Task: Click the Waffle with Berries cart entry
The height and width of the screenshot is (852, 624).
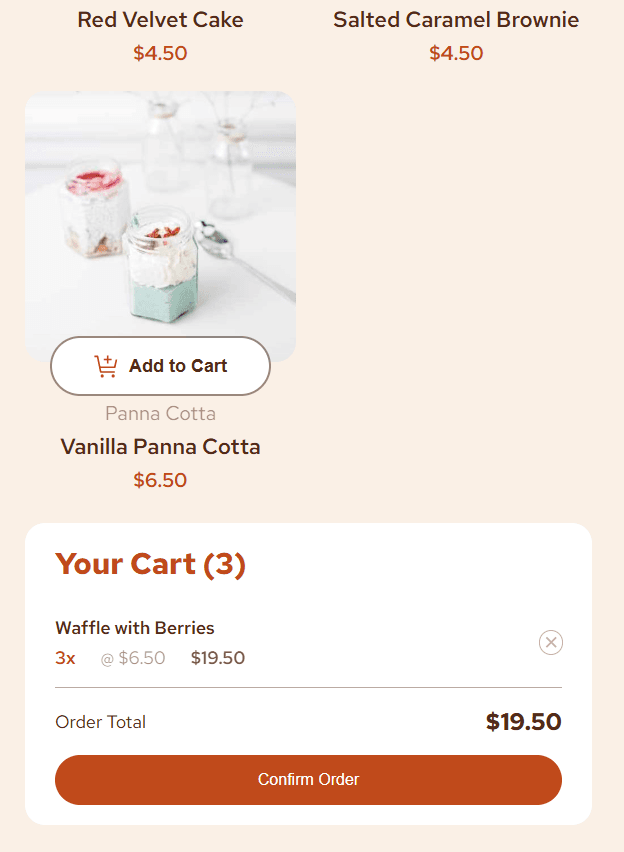Action: pyautogui.click(x=135, y=627)
